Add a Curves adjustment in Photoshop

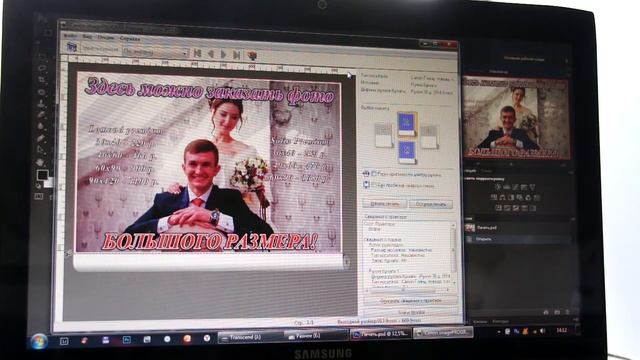pyautogui.click(x=515, y=187)
